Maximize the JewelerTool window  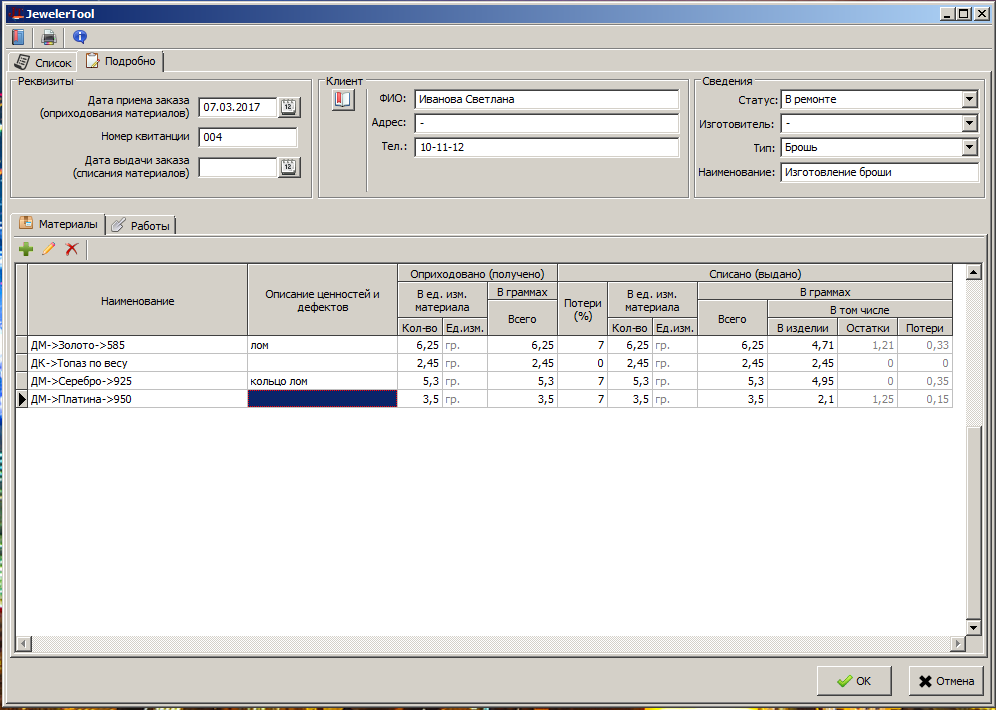pos(964,13)
